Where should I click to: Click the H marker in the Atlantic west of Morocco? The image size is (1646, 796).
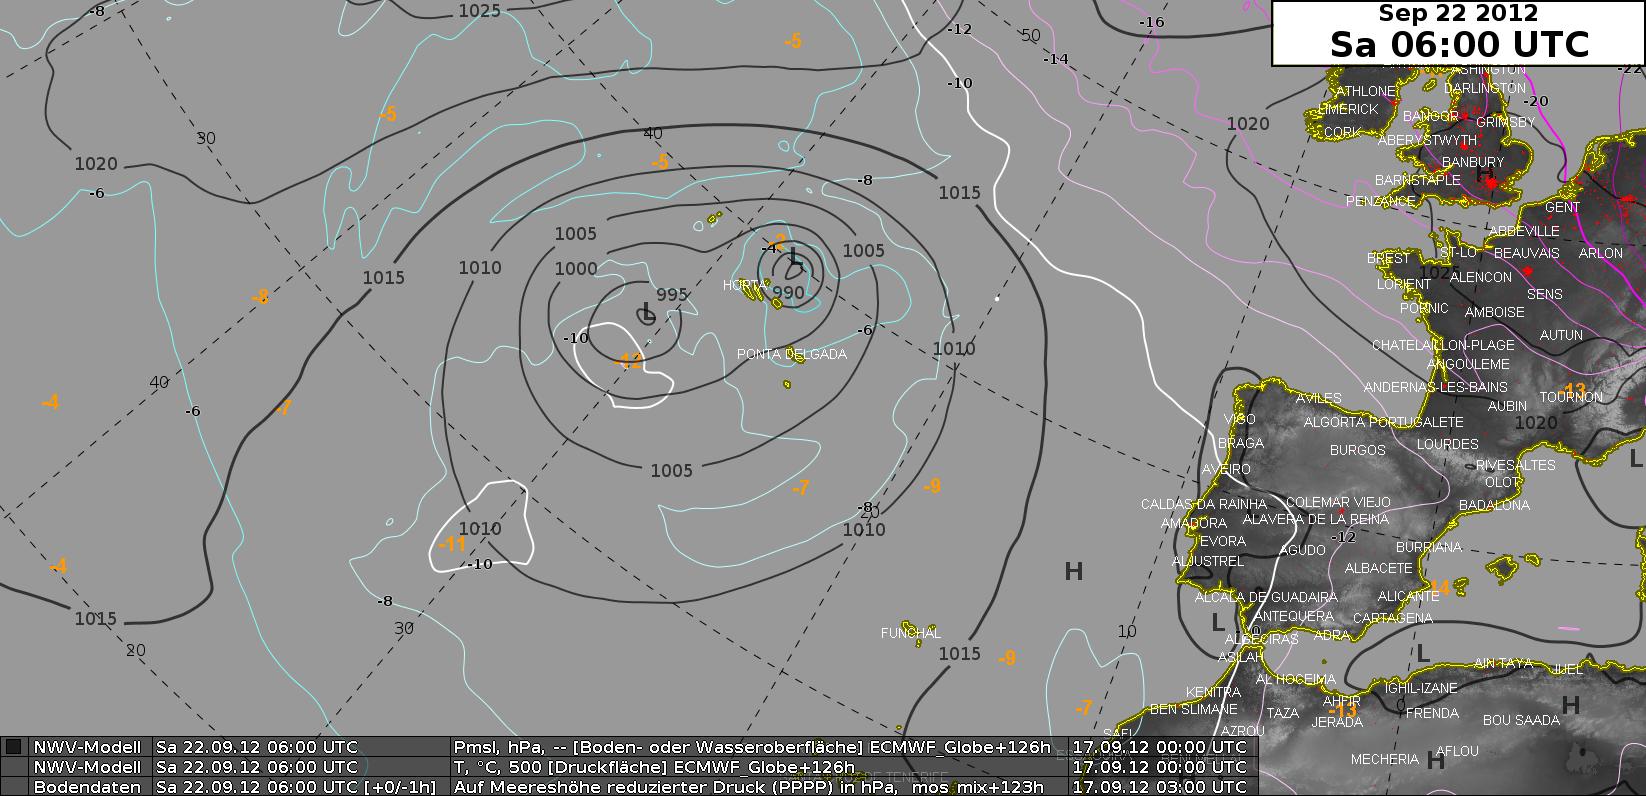click(1073, 571)
